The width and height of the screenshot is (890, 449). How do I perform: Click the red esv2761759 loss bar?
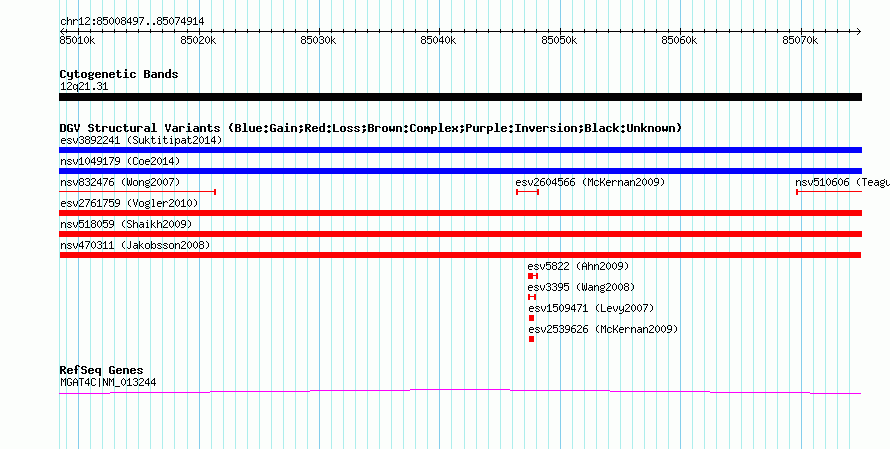[460, 213]
